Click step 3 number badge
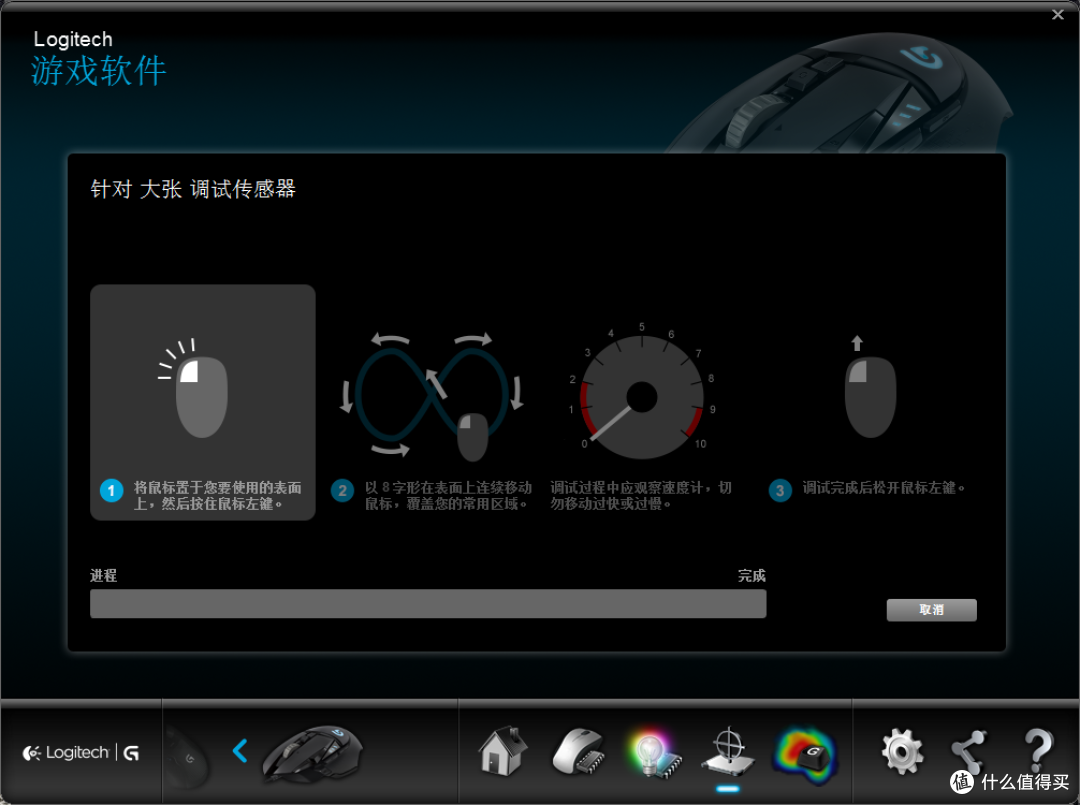Viewport: 1080px width, 805px height. (780, 491)
